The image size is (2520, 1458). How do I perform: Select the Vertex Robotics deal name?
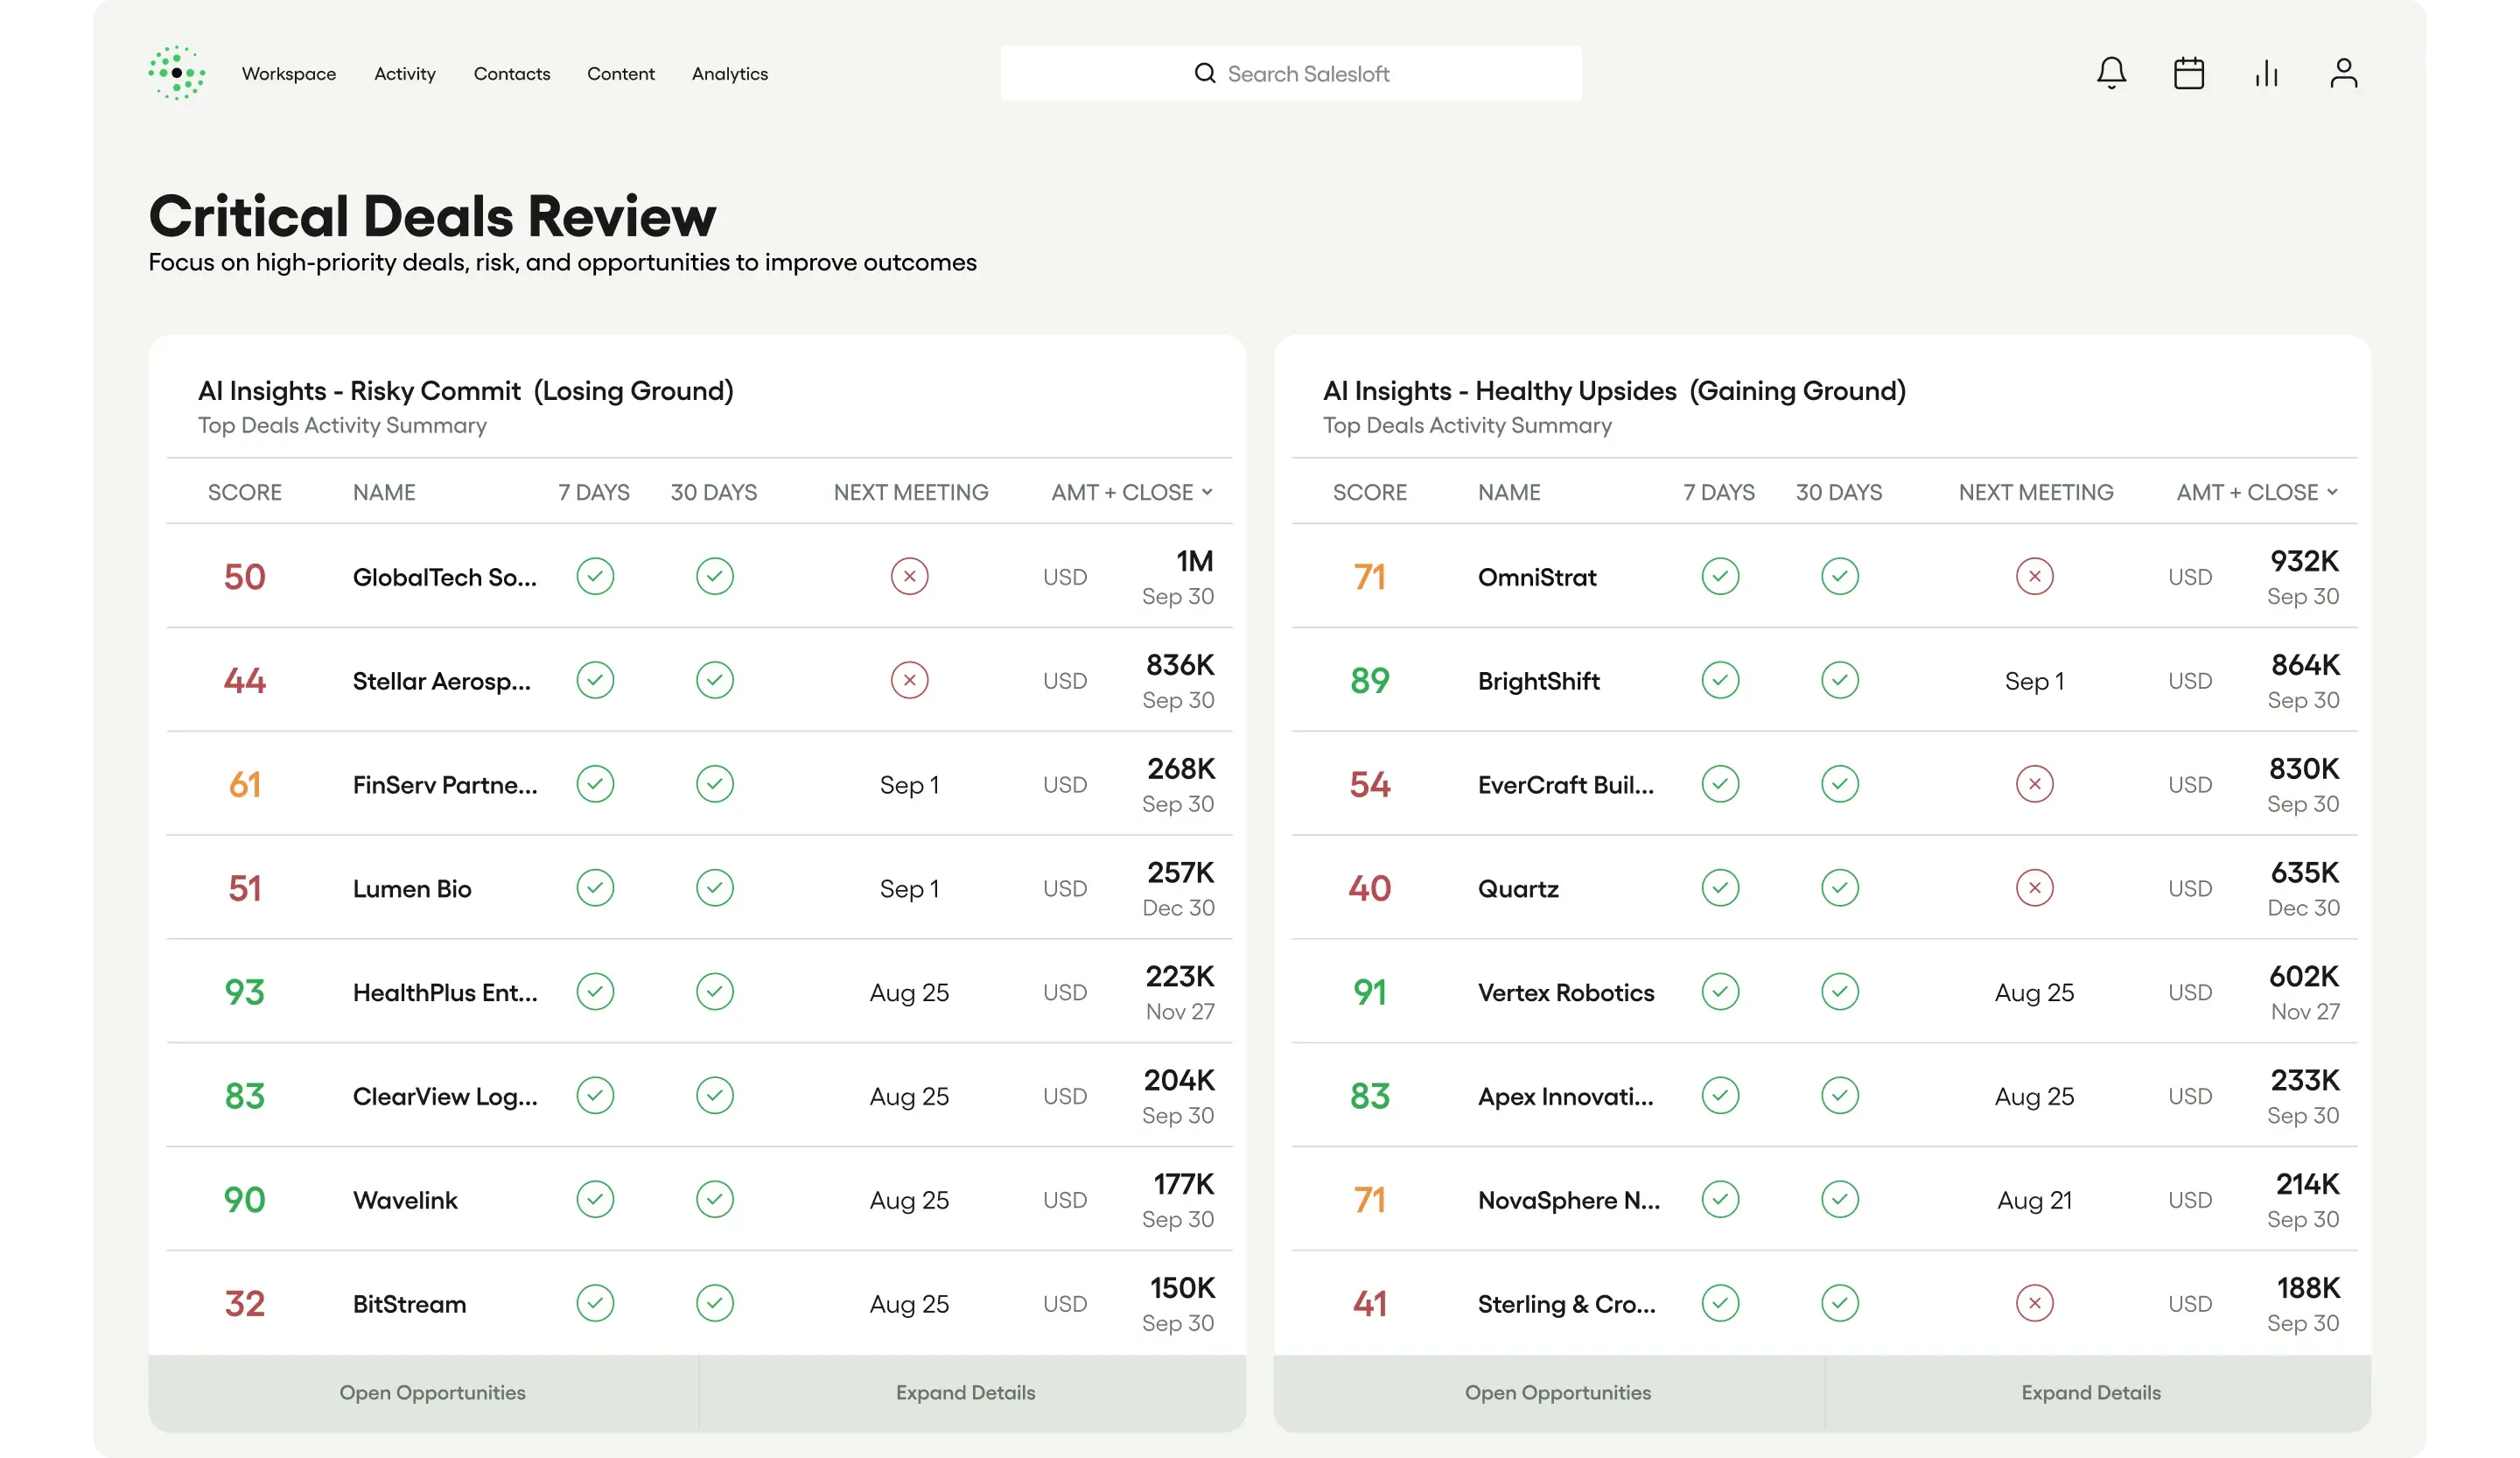[1565, 993]
